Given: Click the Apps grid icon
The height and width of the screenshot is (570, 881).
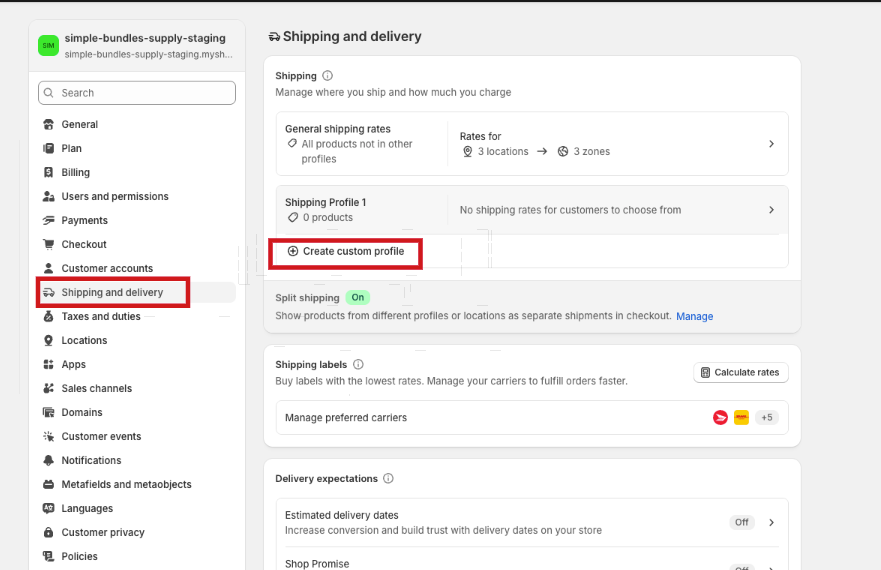Looking at the screenshot, I should (x=48, y=364).
